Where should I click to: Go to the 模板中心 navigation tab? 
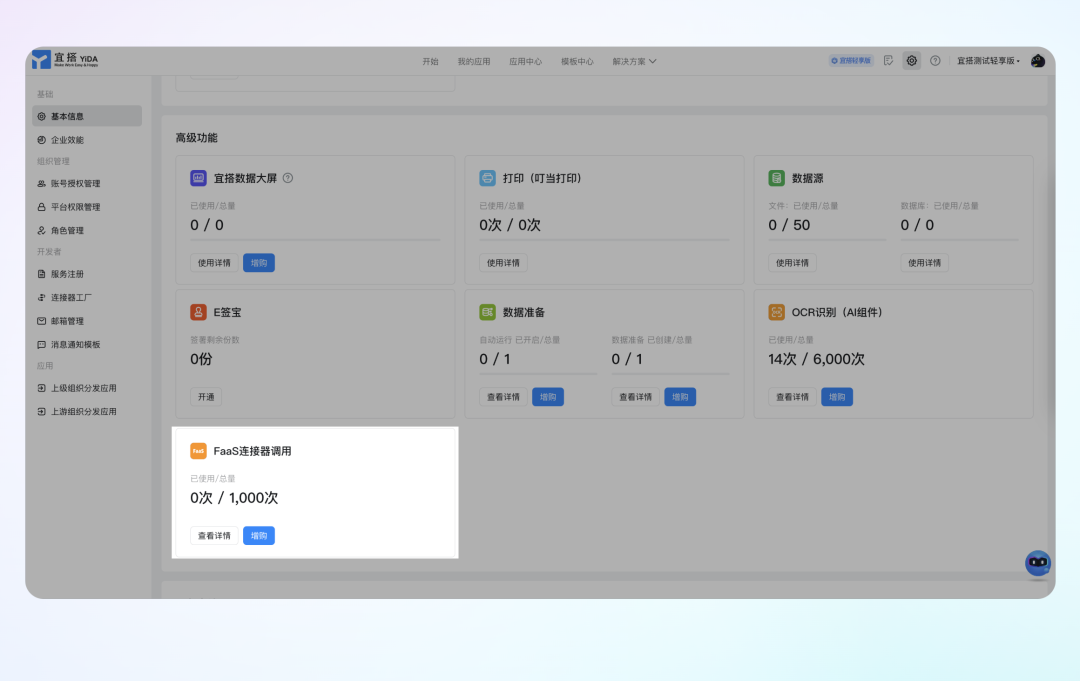577,61
